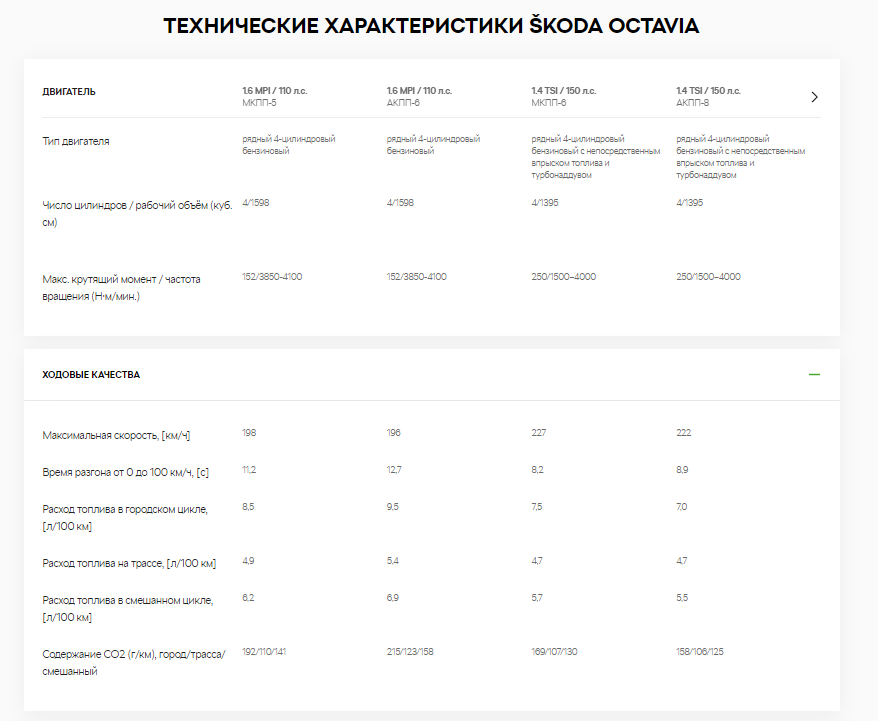Click max speed value 196
The width and height of the screenshot is (878, 721).
[x=394, y=433]
